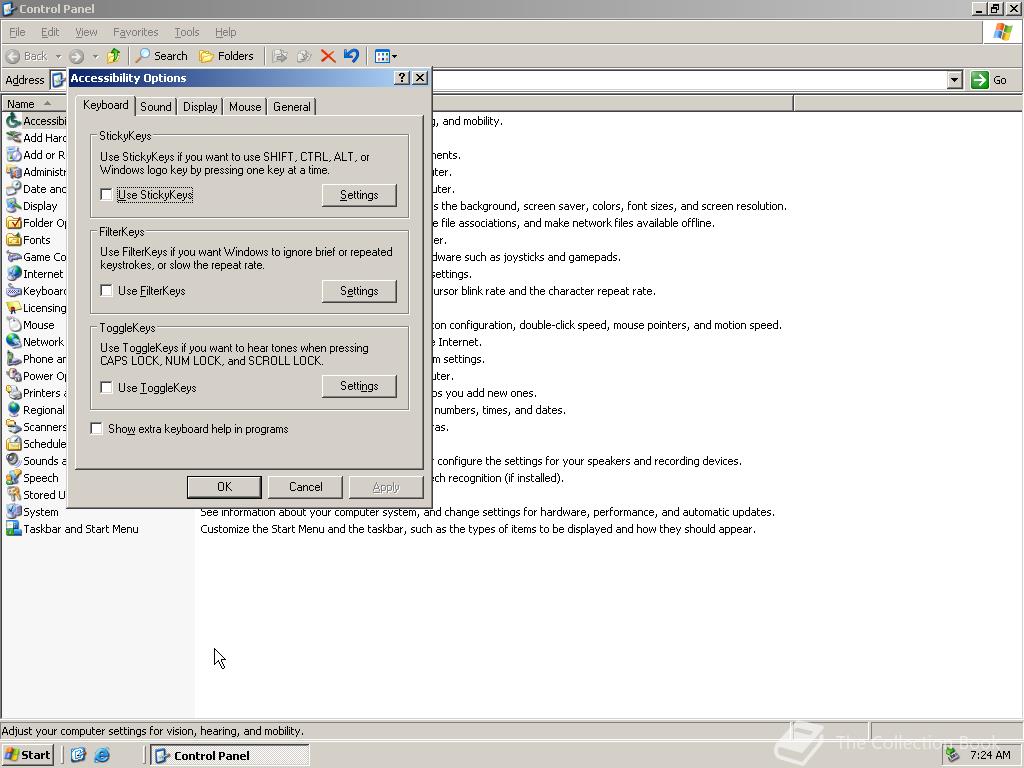Switch to the Mouse tab
Screen dimensions: 1024x768
tap(245, 106)
